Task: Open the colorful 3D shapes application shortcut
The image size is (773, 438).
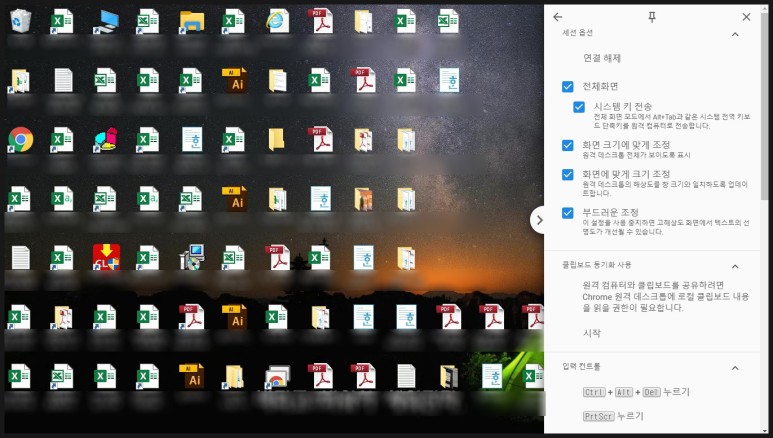Action: coord(106,140)
